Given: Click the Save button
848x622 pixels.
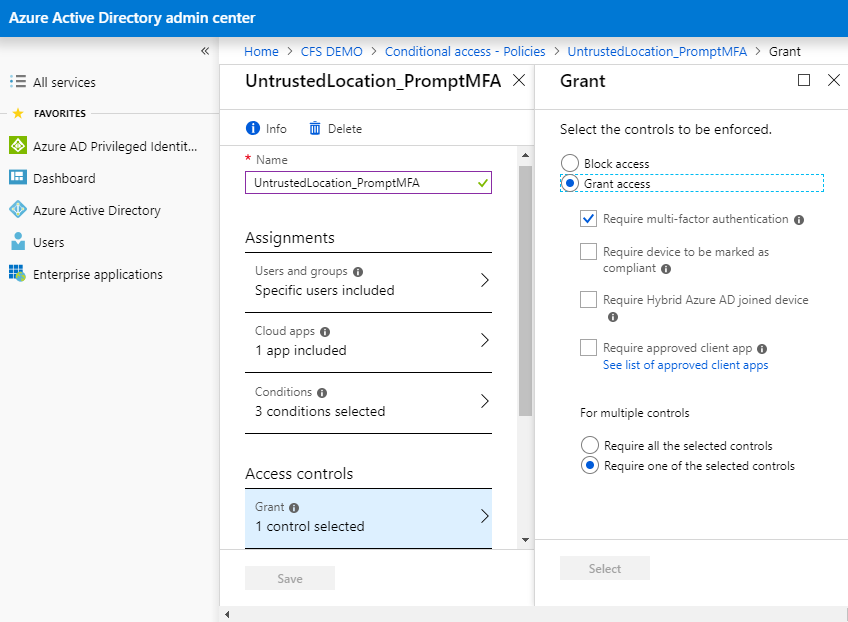Looking at the screenshot, I should (x=290, y=578).
